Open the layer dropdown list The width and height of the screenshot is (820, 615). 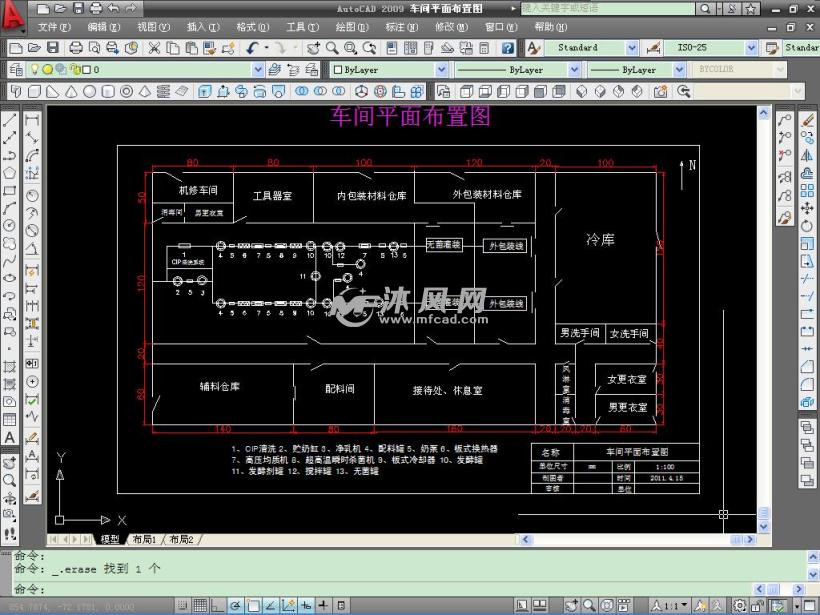pos(258,69)
